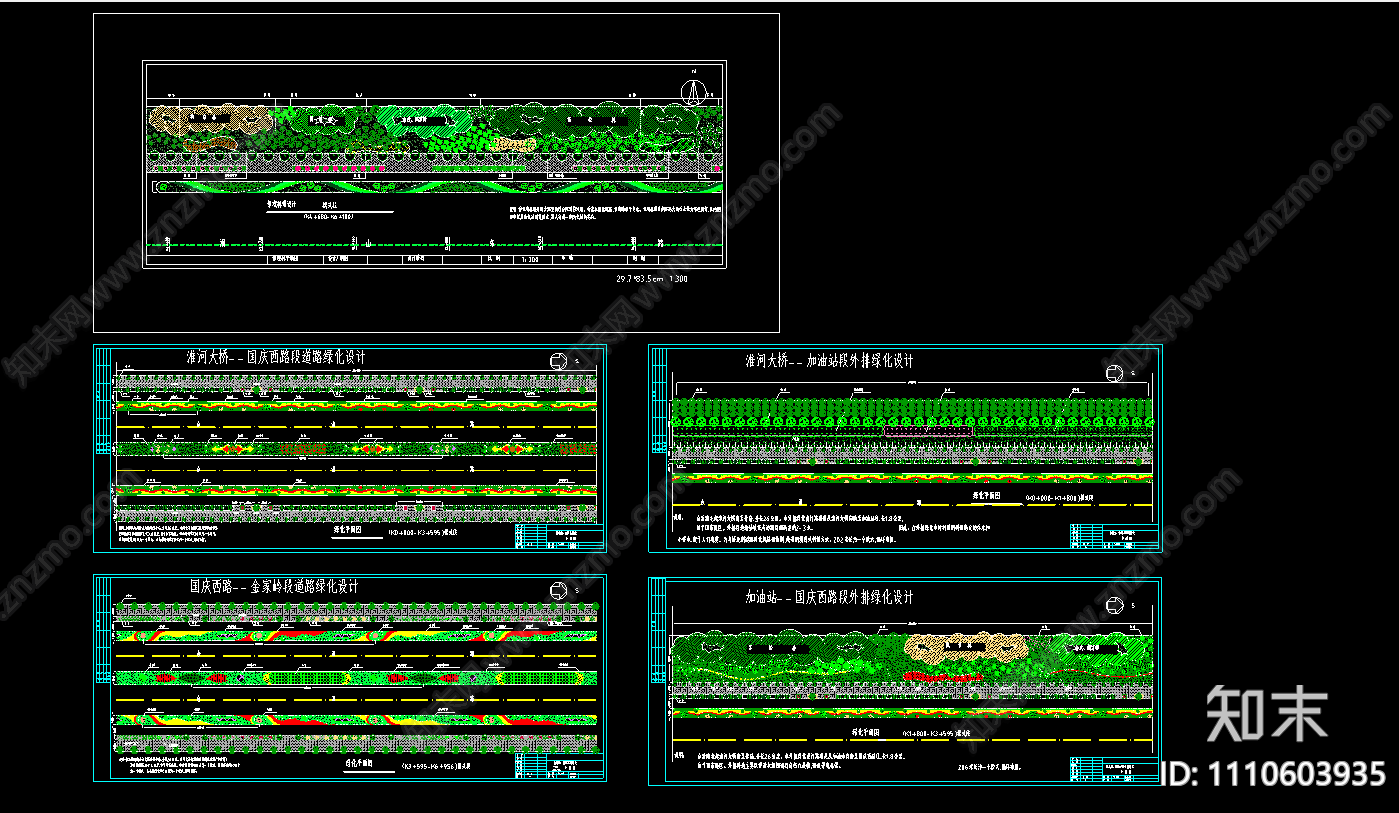Click compass symbol in 加油站--国庆西路段外排 sheet
Image resolution: width=1399 pixels, height=813 pixels.
tap(1112, 604)
